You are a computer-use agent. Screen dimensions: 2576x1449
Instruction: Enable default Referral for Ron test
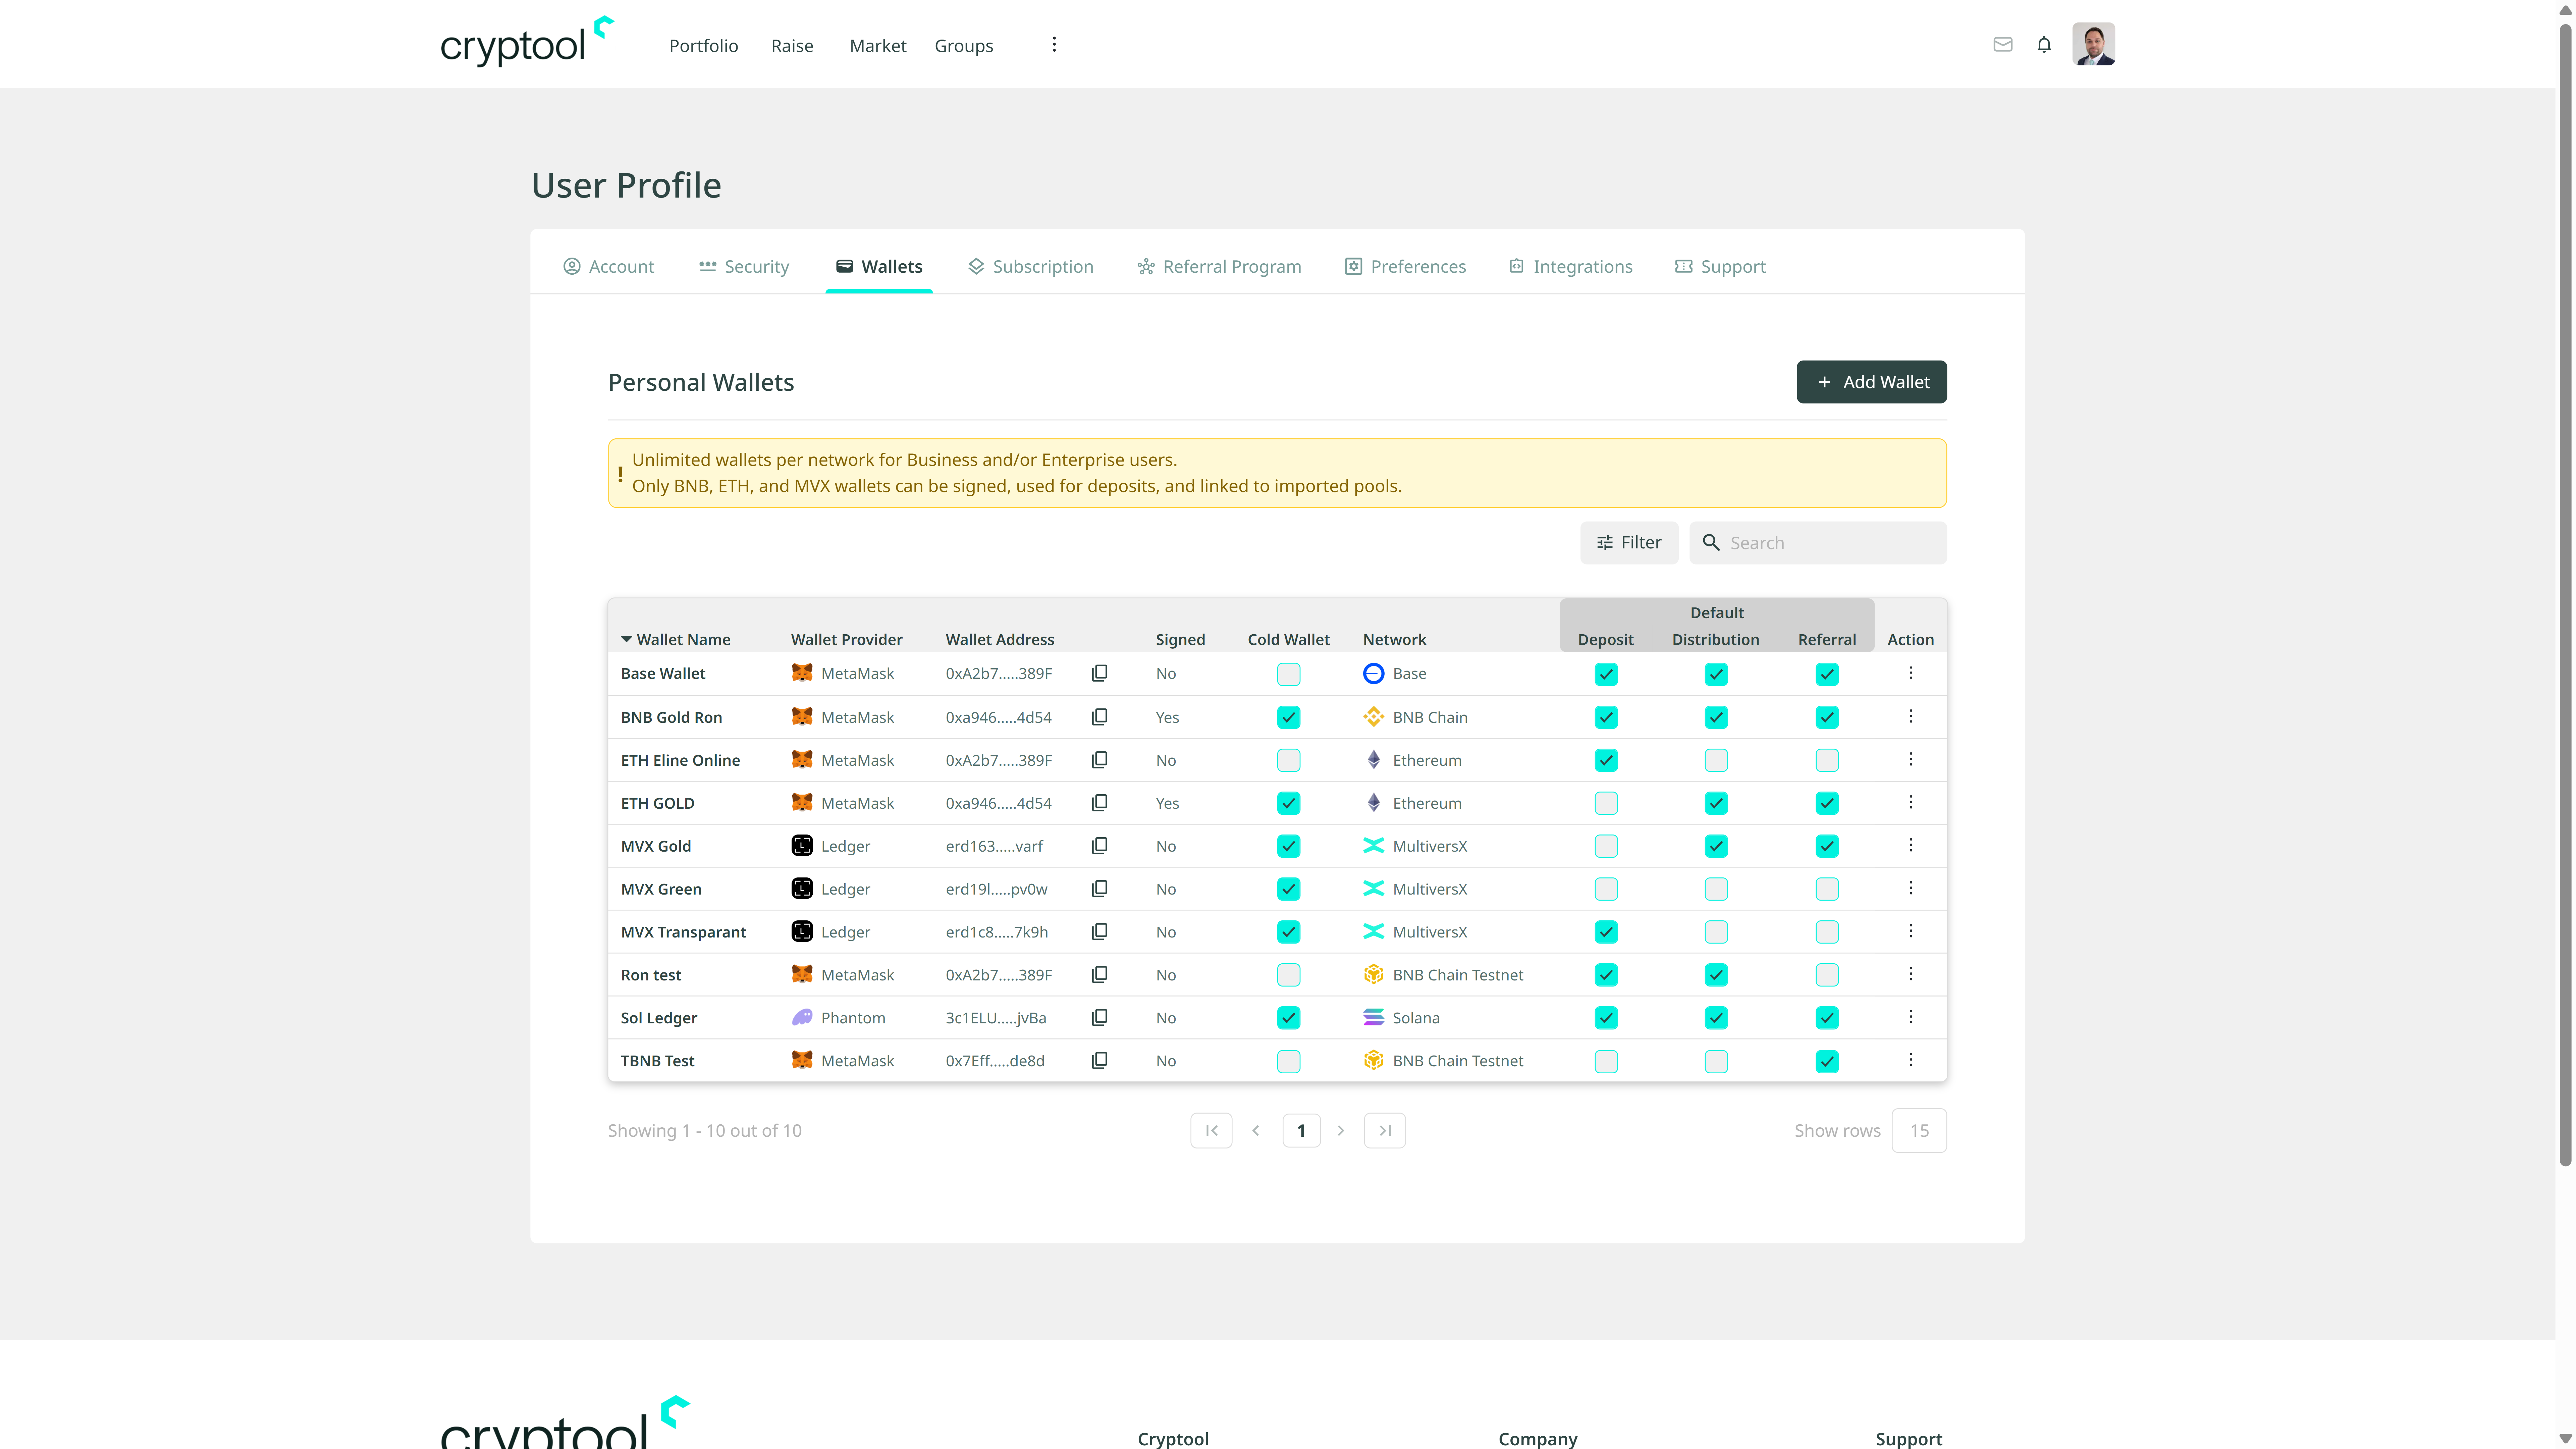(1827, 975)
